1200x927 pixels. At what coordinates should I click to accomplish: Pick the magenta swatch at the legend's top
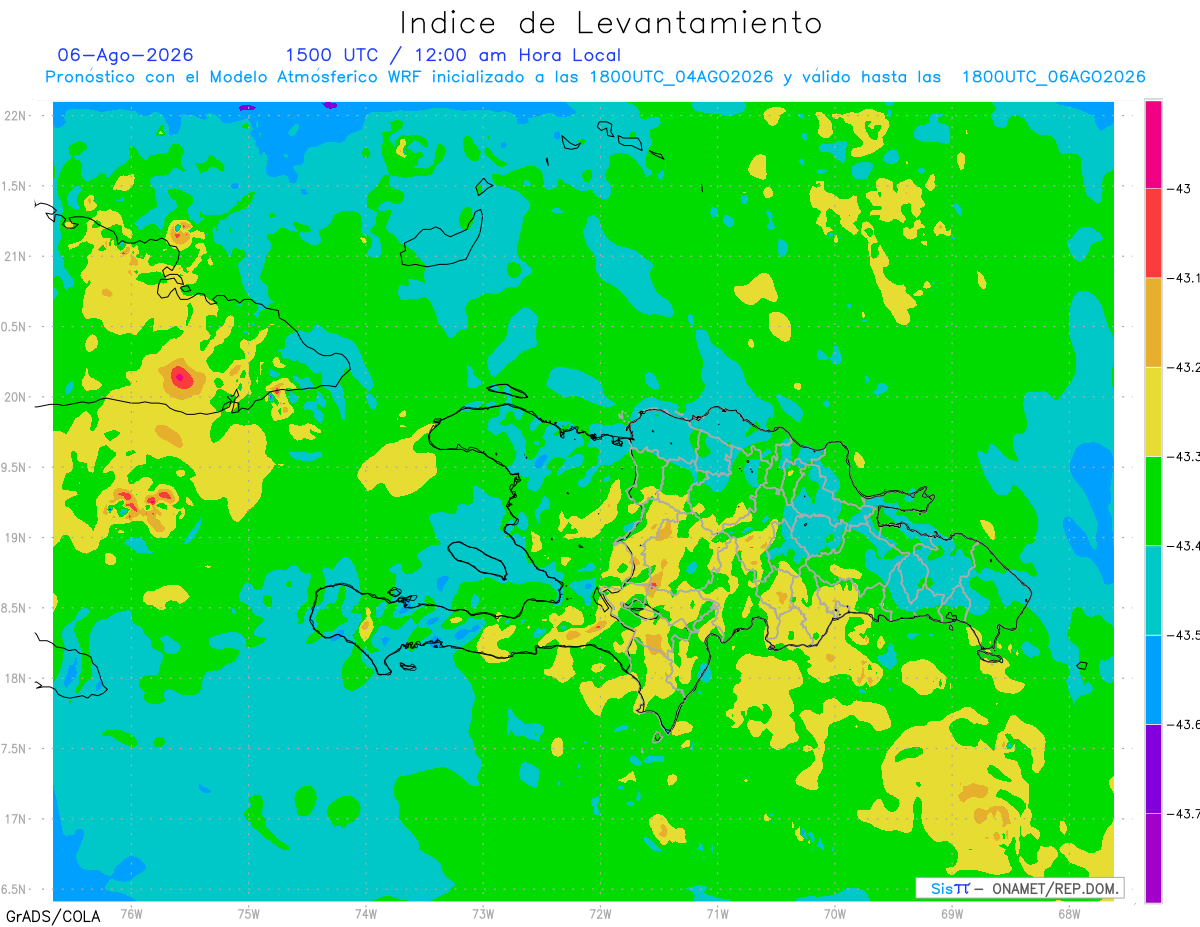(1153, 144)
